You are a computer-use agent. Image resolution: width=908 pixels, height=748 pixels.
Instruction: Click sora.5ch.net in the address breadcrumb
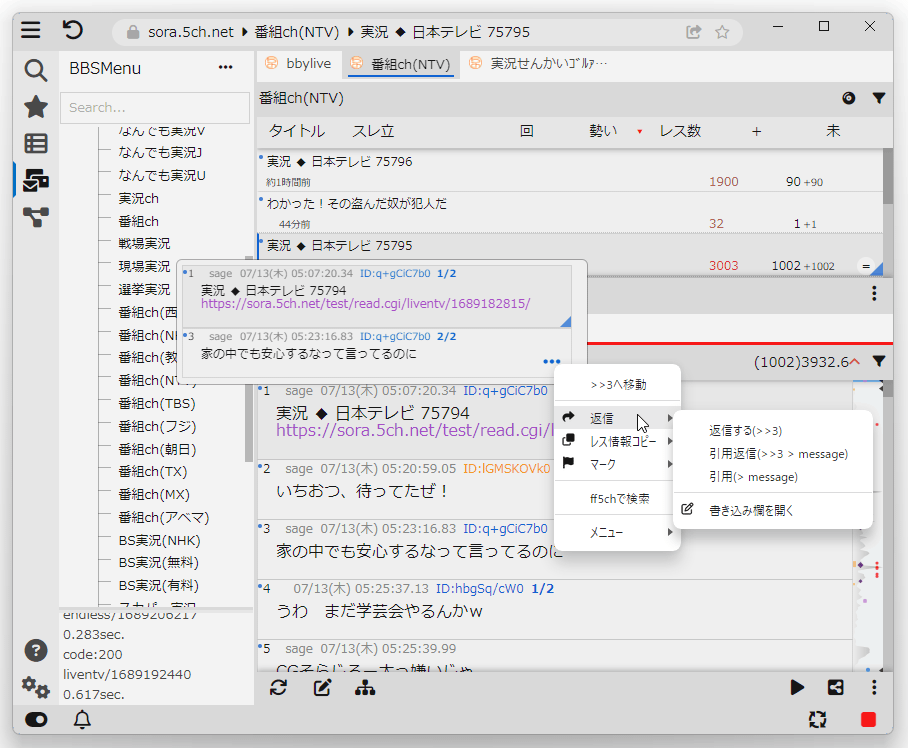coord(191,32)
